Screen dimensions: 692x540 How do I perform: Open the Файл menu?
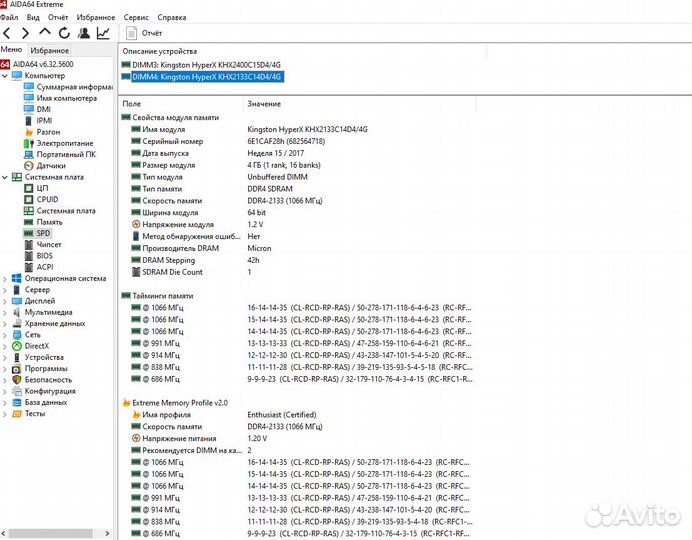point(9,17)
